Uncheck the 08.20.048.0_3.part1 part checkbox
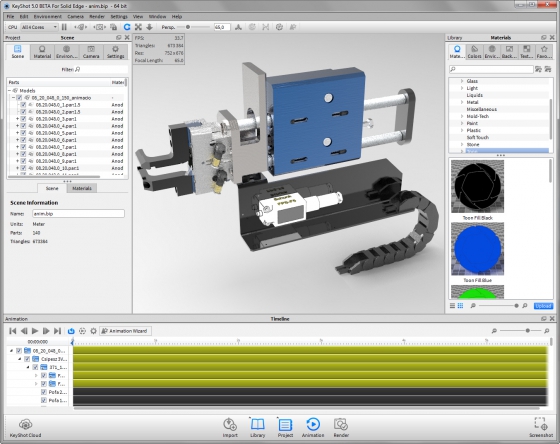The width and height of the screenshot is (560, 444). [23, 119]
